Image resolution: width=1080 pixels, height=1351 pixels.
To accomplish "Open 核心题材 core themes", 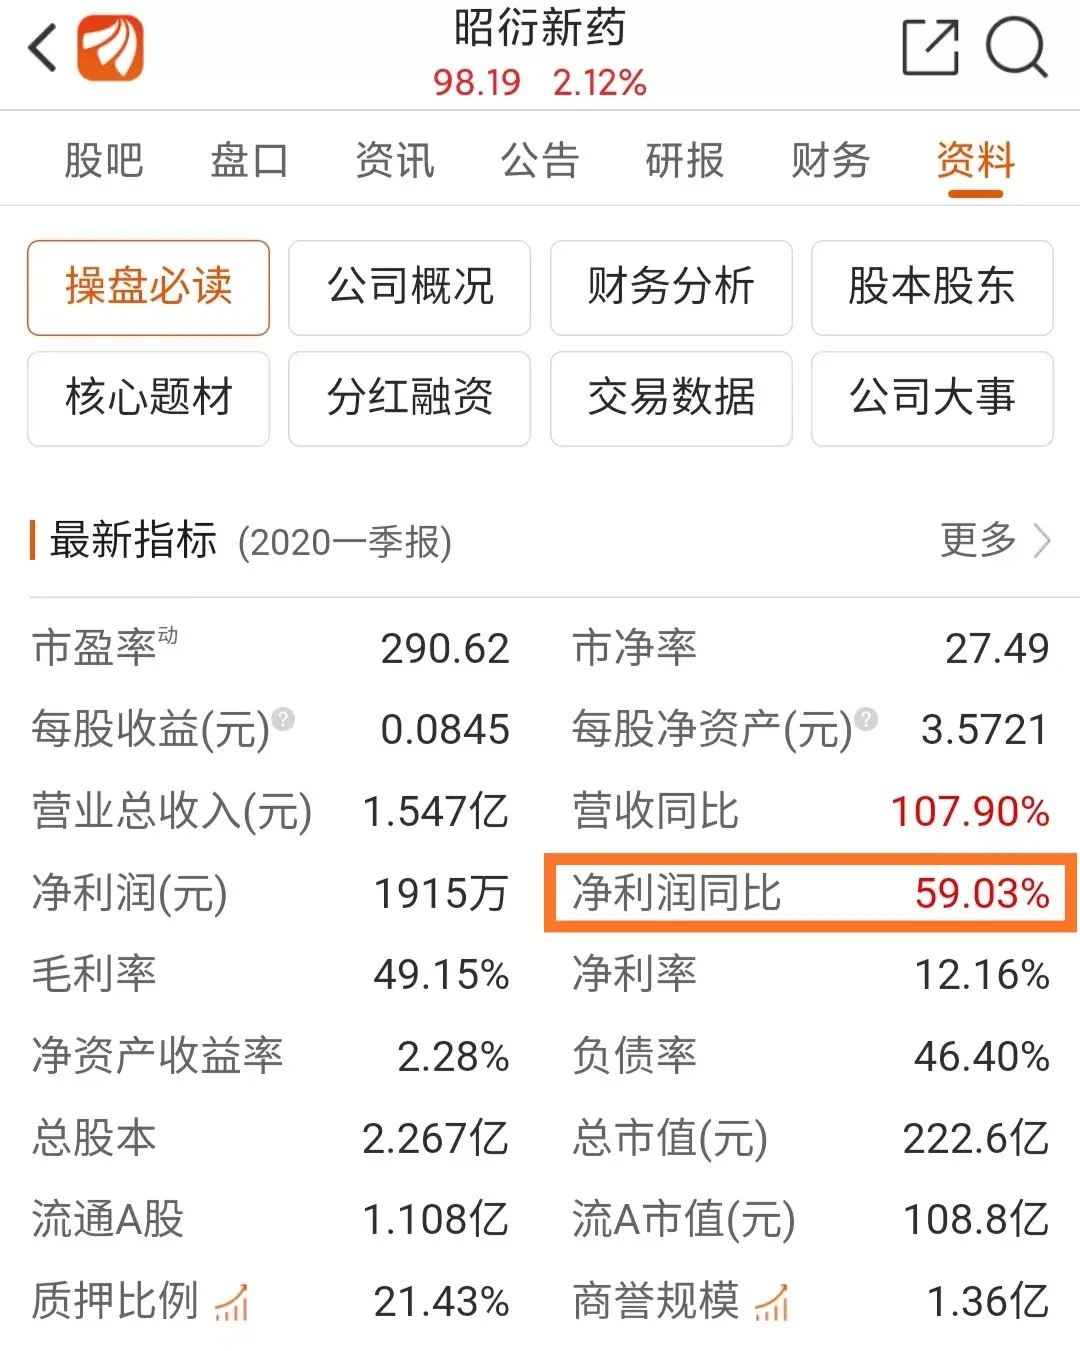I will click(147, 399).
